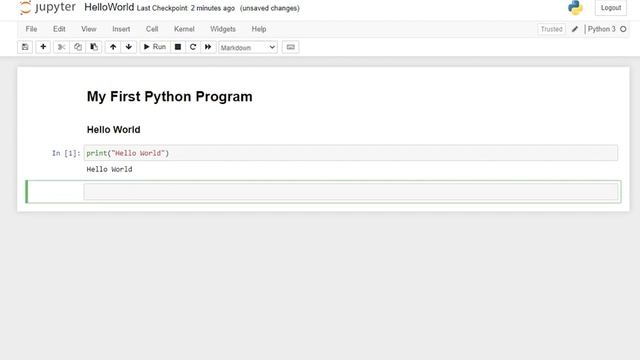Screen dimensions: 640x360
Task: Insert a cell below with plus icon
Action: click(43, 47)
